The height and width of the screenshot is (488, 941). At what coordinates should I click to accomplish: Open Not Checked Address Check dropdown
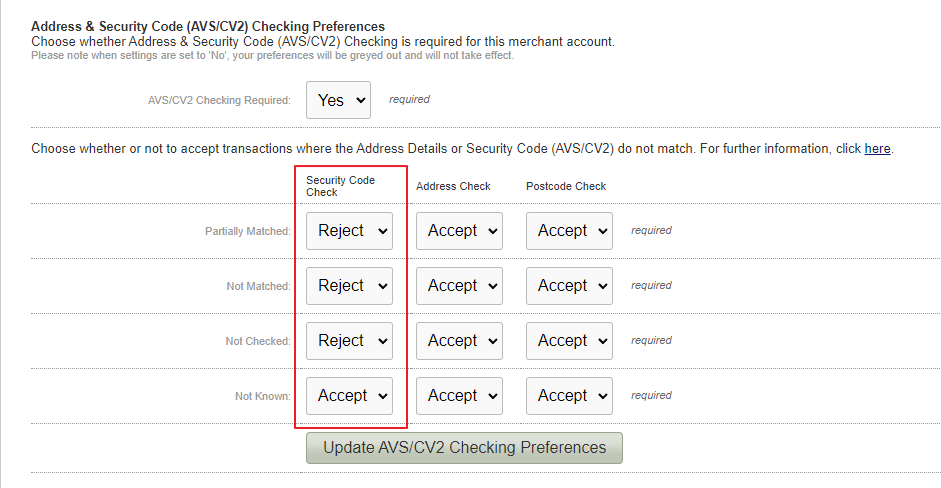pos(459,341)
